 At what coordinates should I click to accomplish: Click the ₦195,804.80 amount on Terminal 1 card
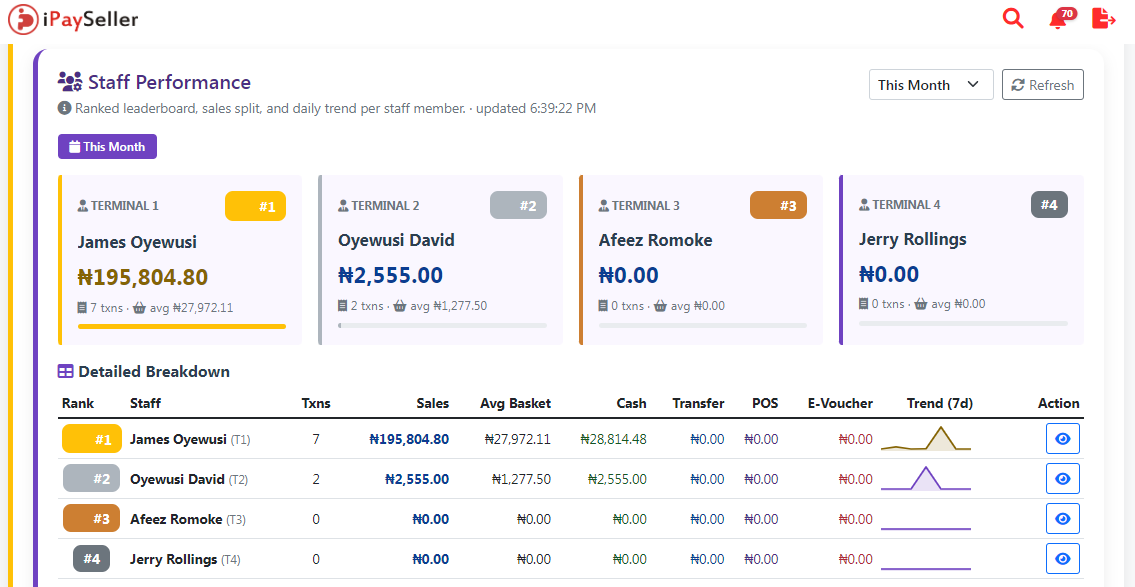(x=143, y=277)
